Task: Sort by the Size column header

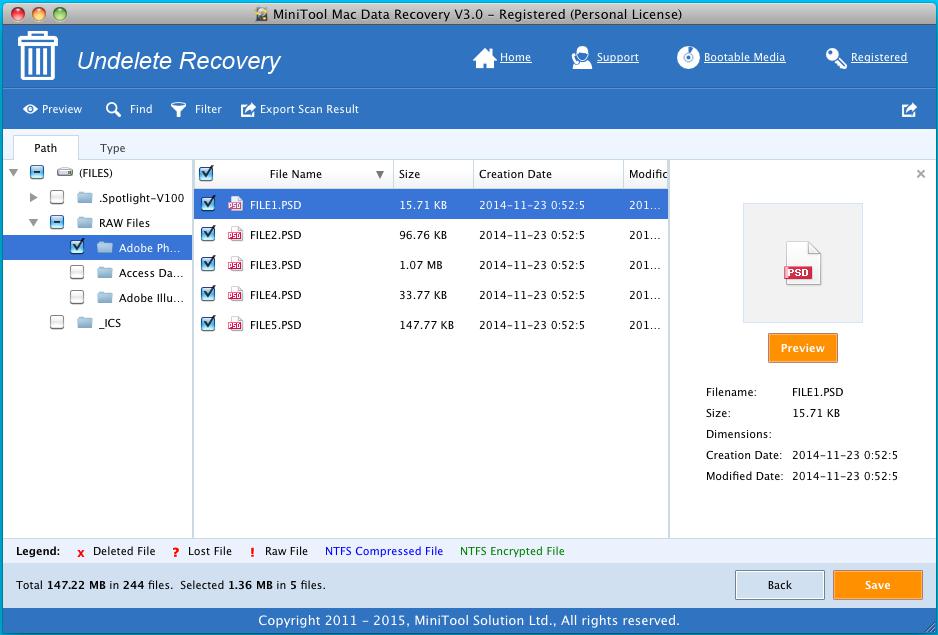Action: 433,174
